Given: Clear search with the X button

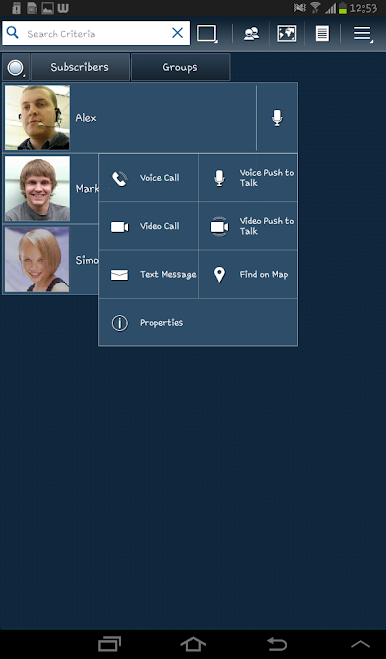Looking at the screenshot, I should click(177, 33).
